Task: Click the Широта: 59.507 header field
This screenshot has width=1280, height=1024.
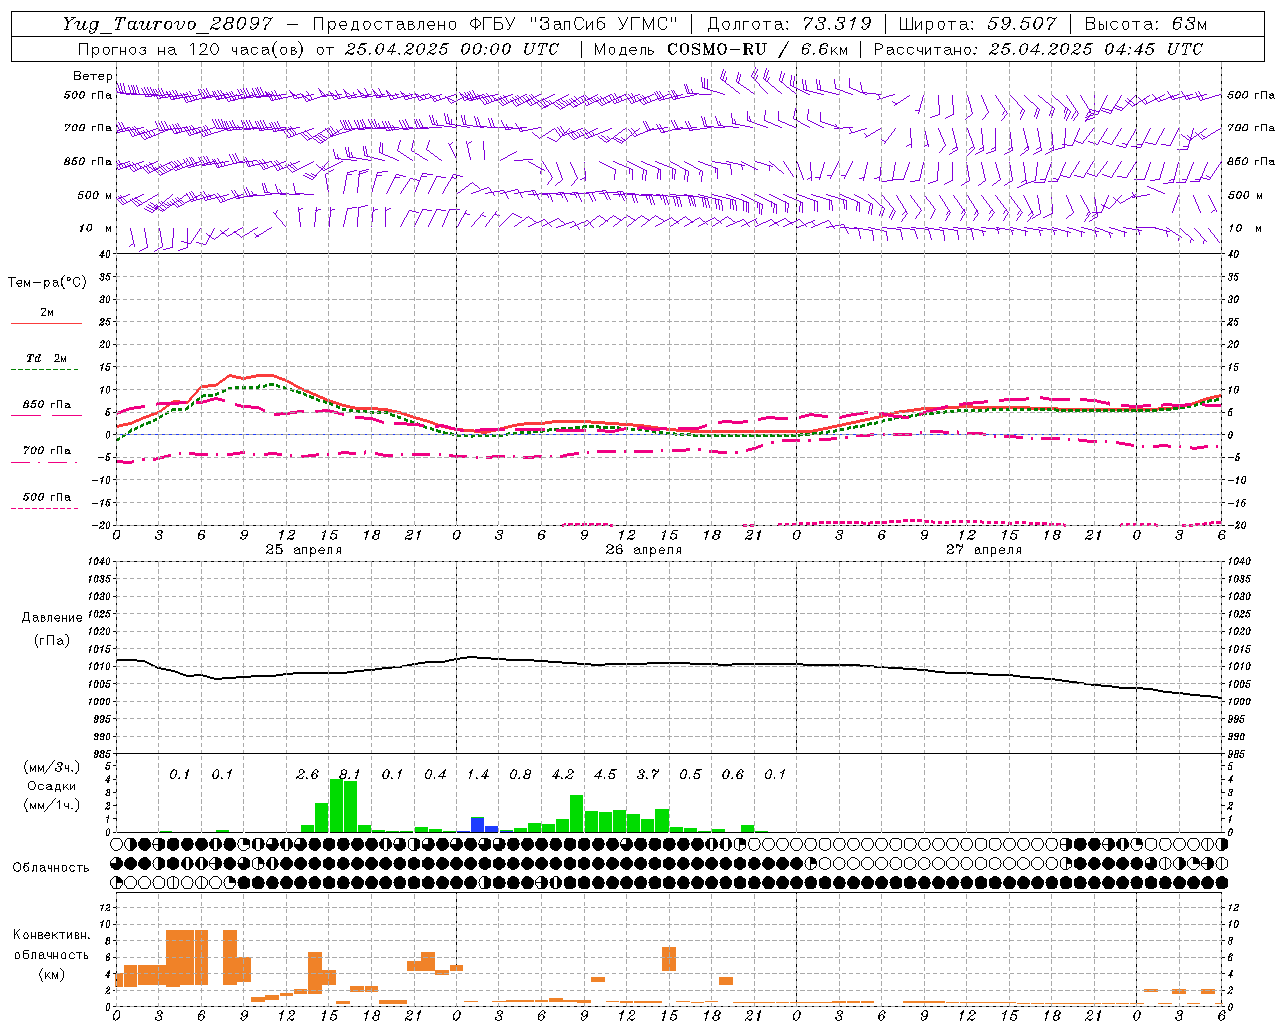Action: 977,24
